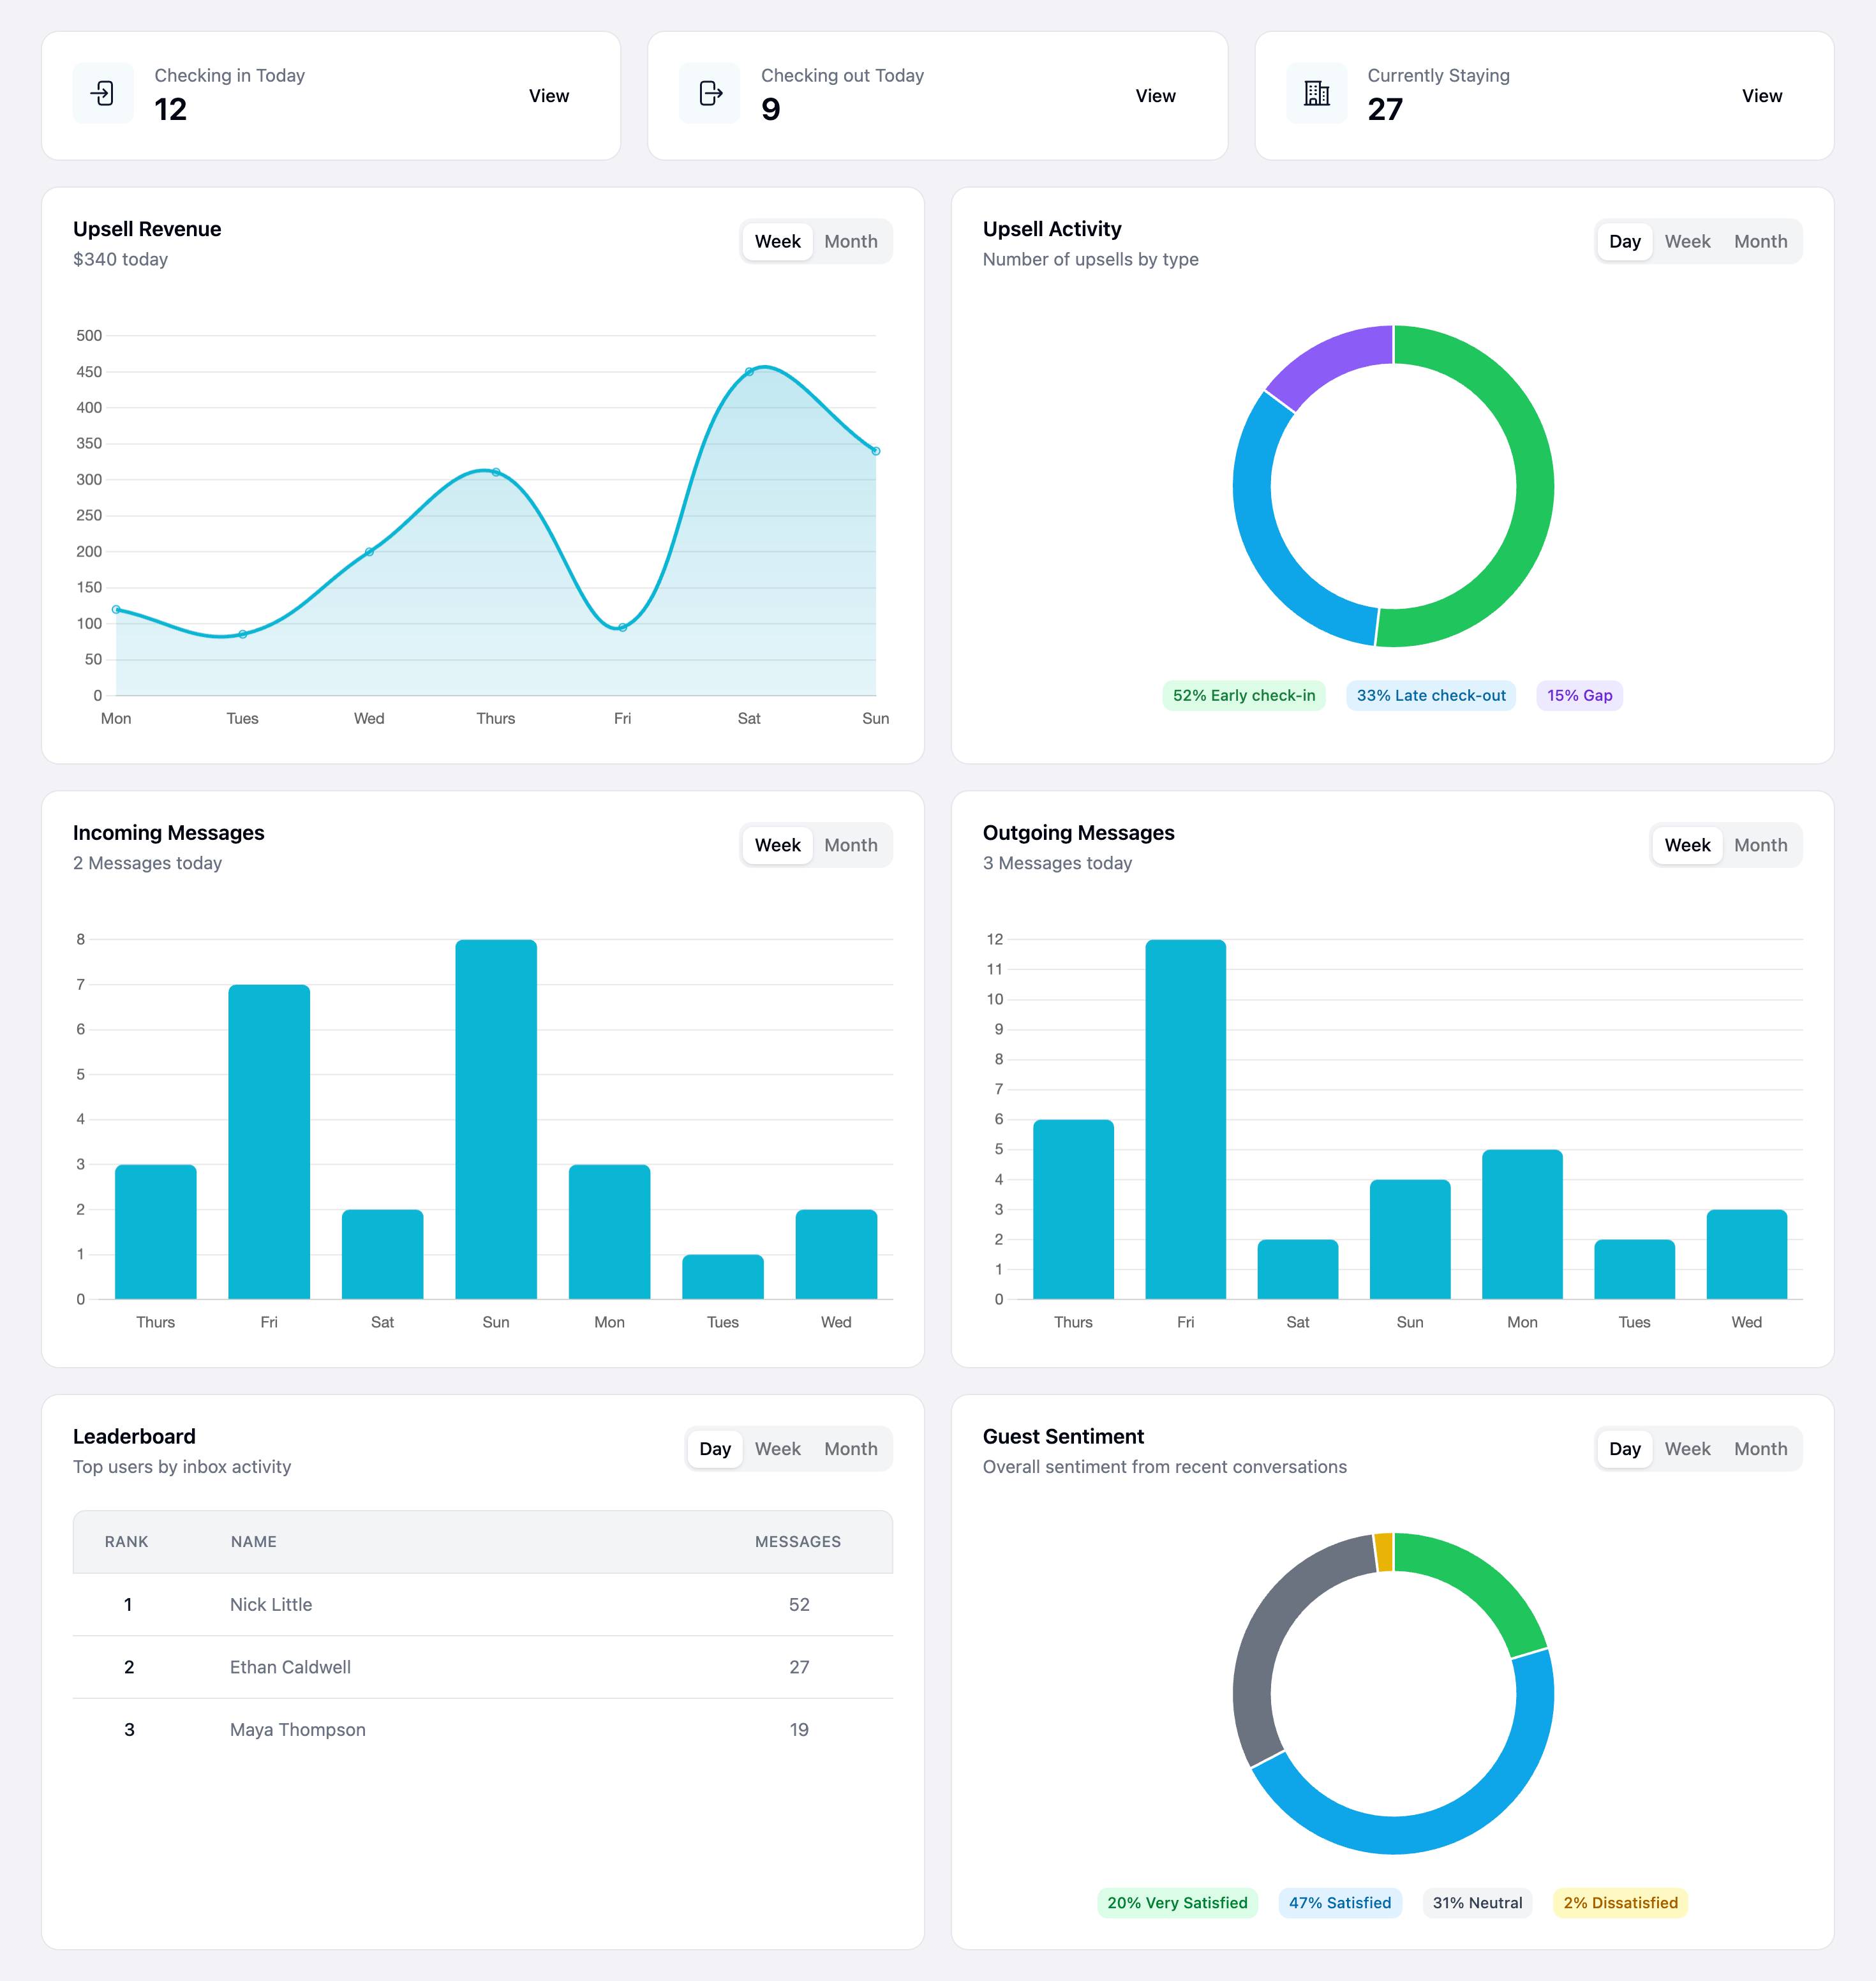This screenshot has width=1876, height=1981.
Task: Click the 52% Early check-in legend label
Action: (1243, 694)
